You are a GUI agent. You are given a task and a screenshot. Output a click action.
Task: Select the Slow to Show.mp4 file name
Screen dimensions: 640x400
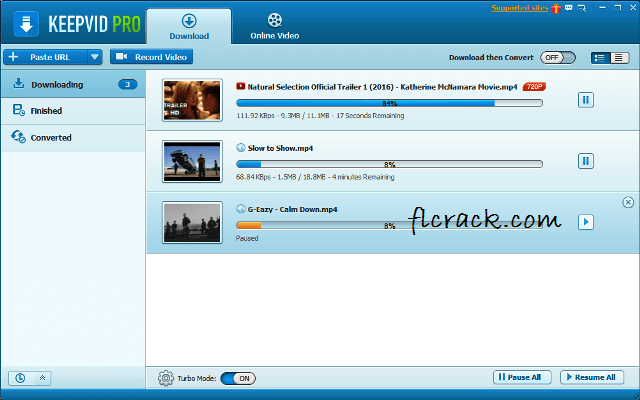280,148
